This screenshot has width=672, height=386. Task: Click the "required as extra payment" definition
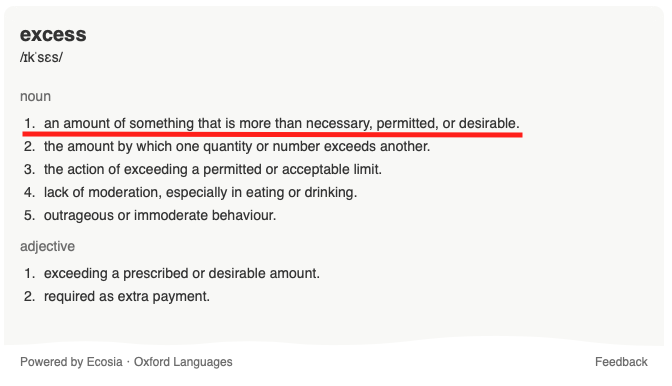coord(127,296)
